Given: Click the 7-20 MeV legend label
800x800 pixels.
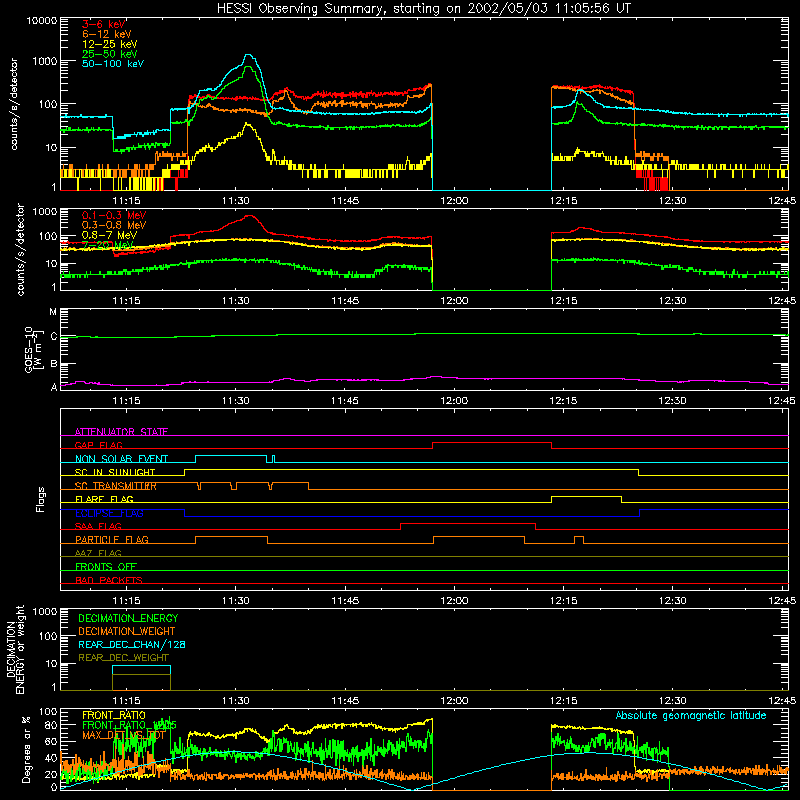Looking at the screenshot, I should [x=107, y=245].
